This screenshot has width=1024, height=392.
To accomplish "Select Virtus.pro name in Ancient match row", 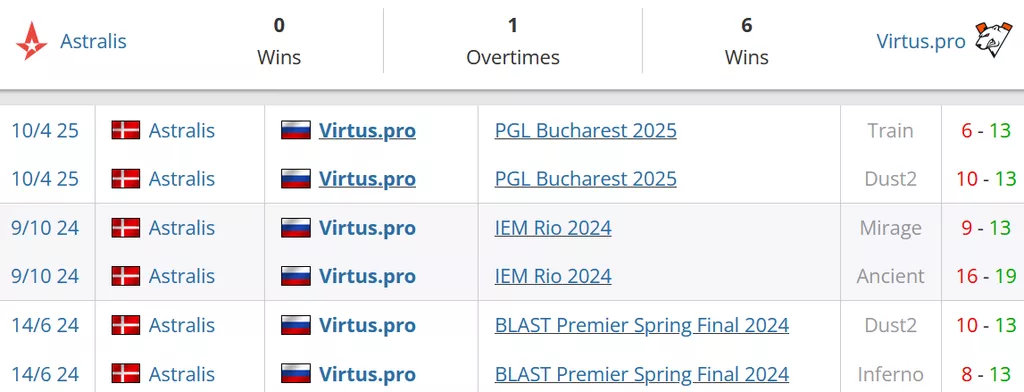I will click(x=367, y=276).
